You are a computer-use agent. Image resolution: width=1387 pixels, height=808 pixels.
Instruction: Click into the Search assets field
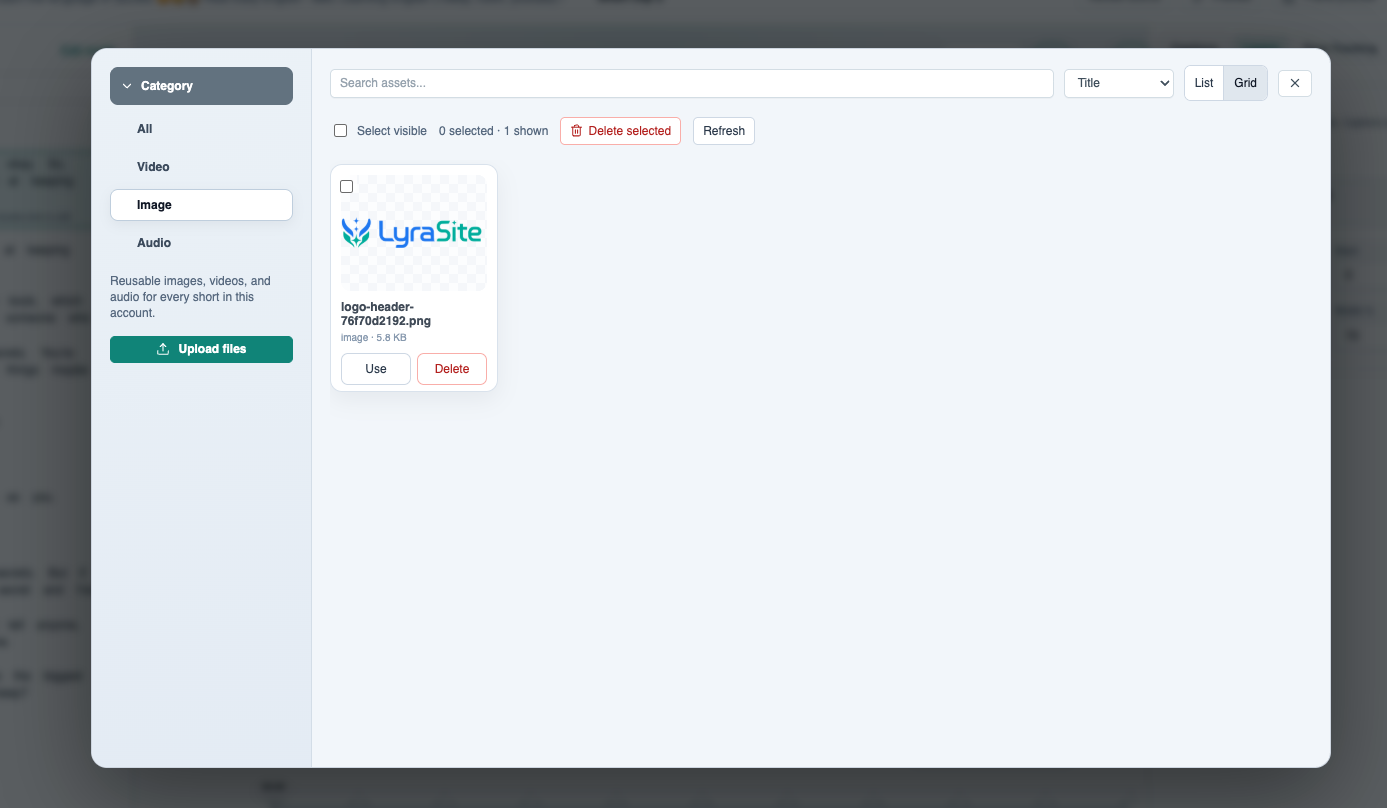point(692,83)
